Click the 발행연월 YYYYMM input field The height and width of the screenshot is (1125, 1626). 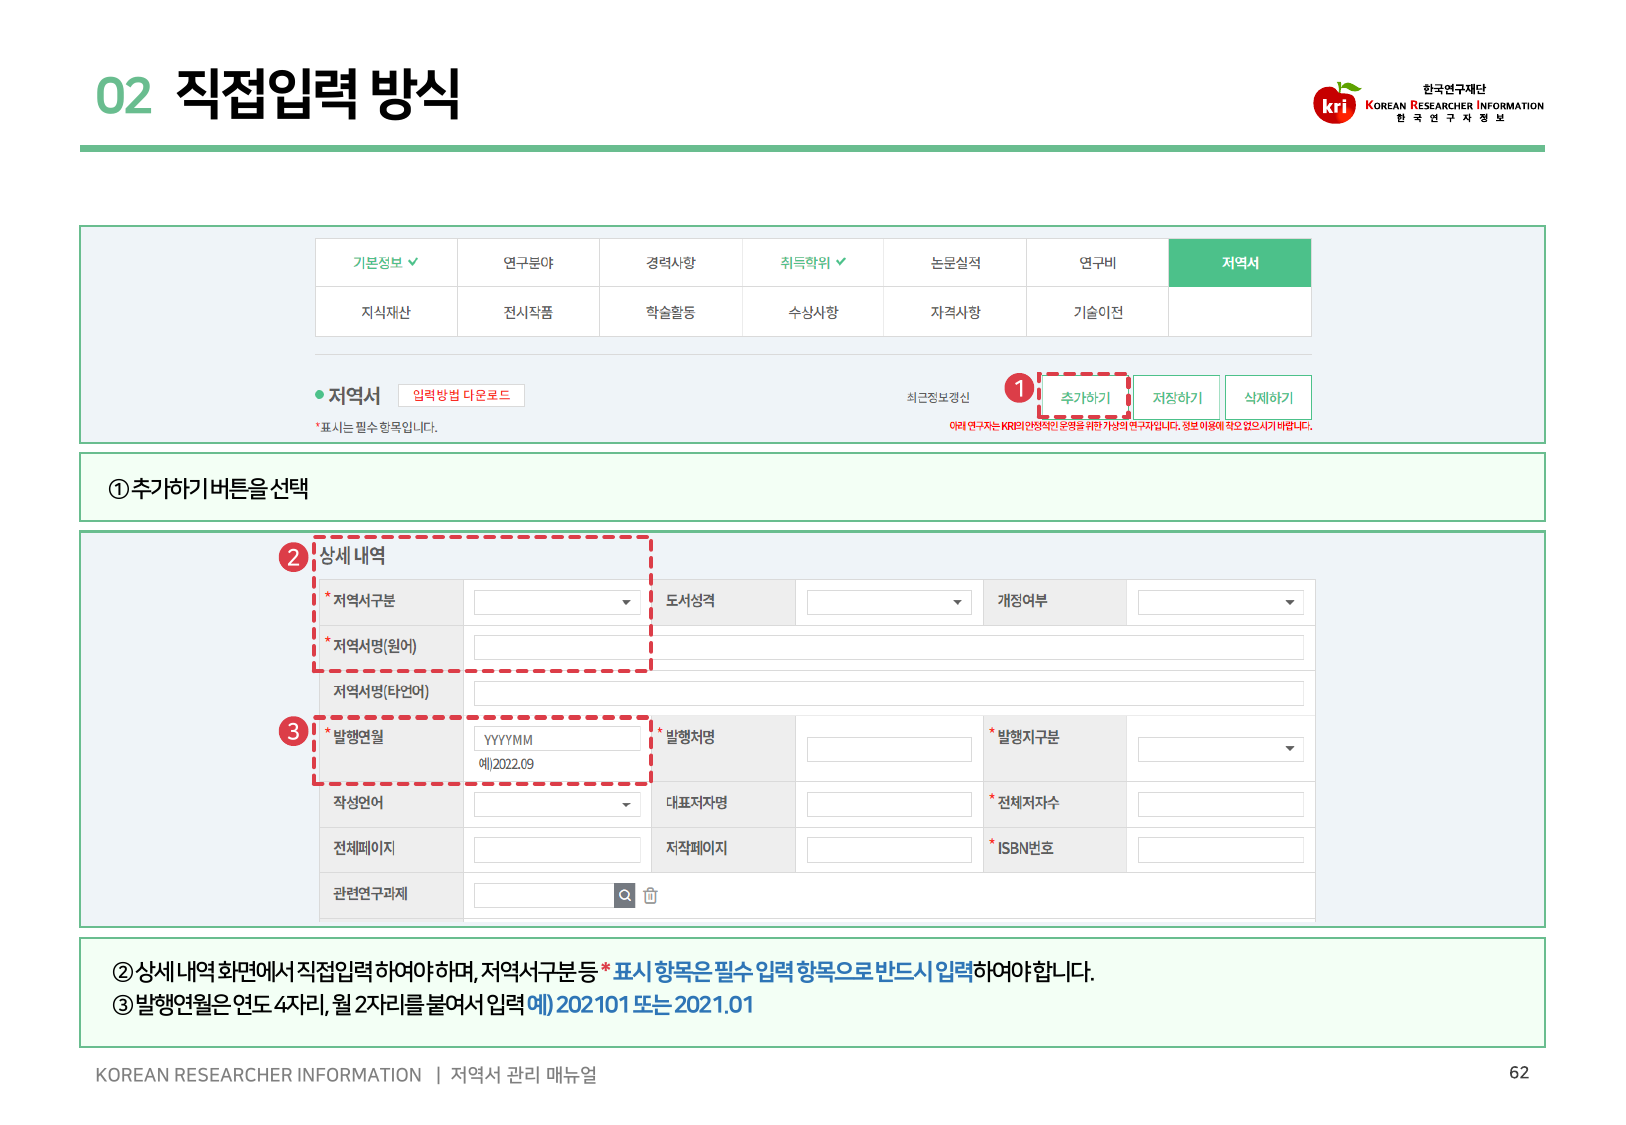point(557,739)
